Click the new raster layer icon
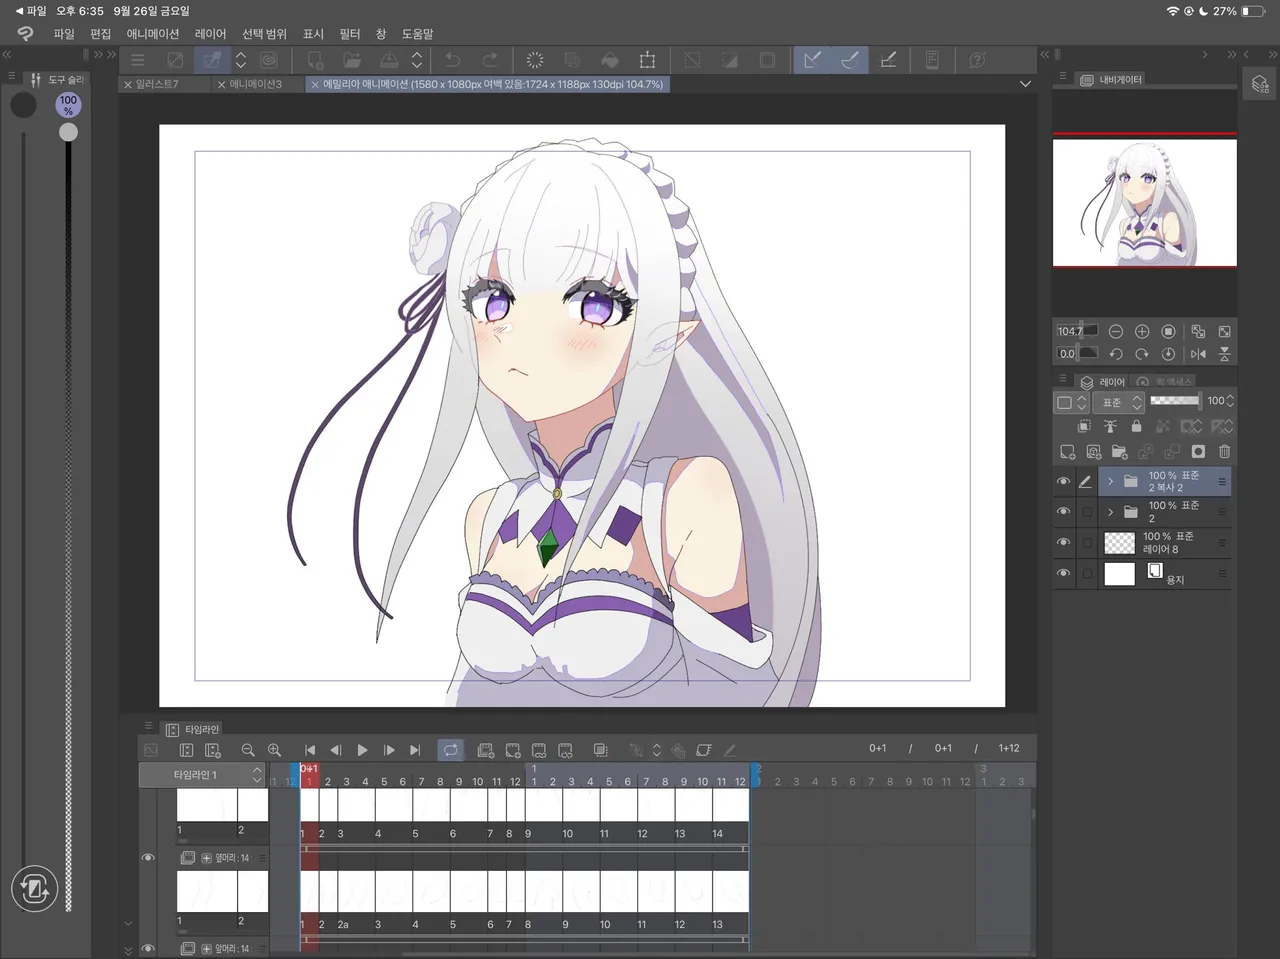 [x=1067, y=452]
